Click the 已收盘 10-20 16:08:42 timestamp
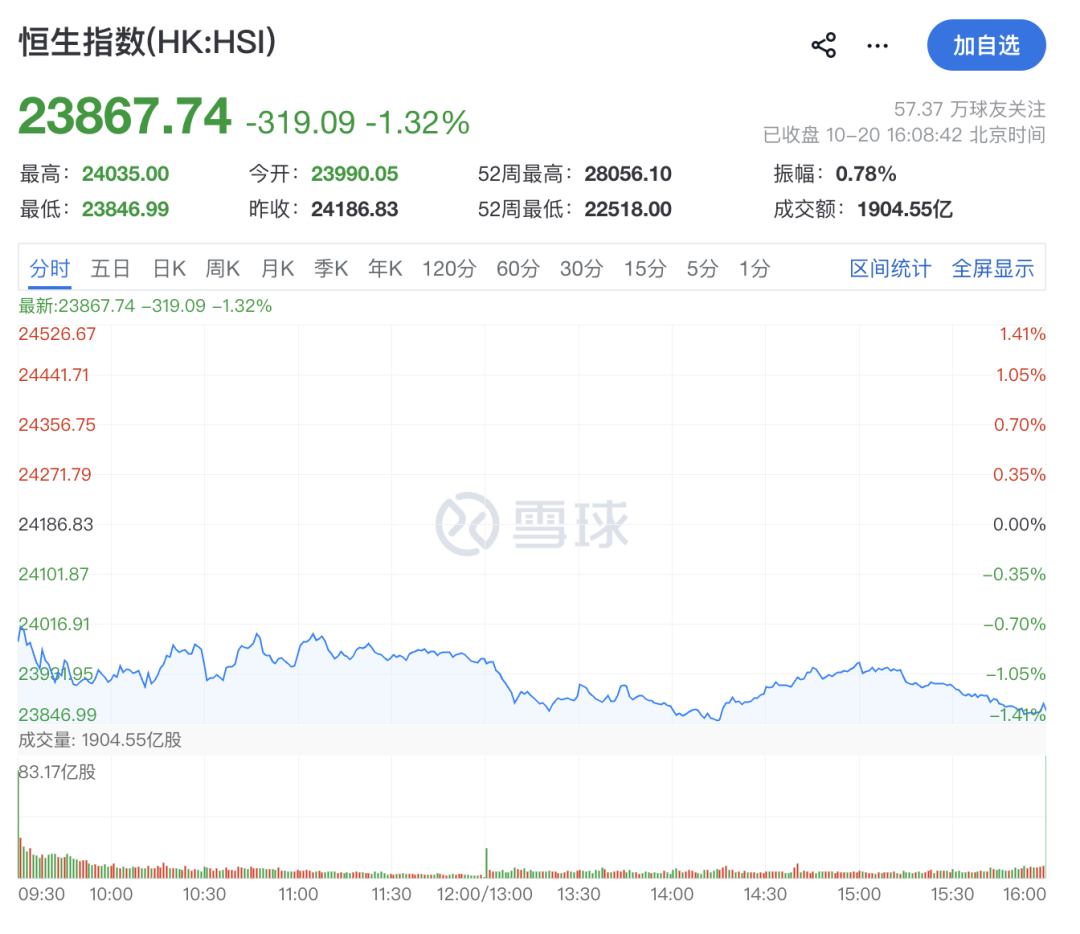Viewport: 1080px width, 934px height. [x=904, y=134]
